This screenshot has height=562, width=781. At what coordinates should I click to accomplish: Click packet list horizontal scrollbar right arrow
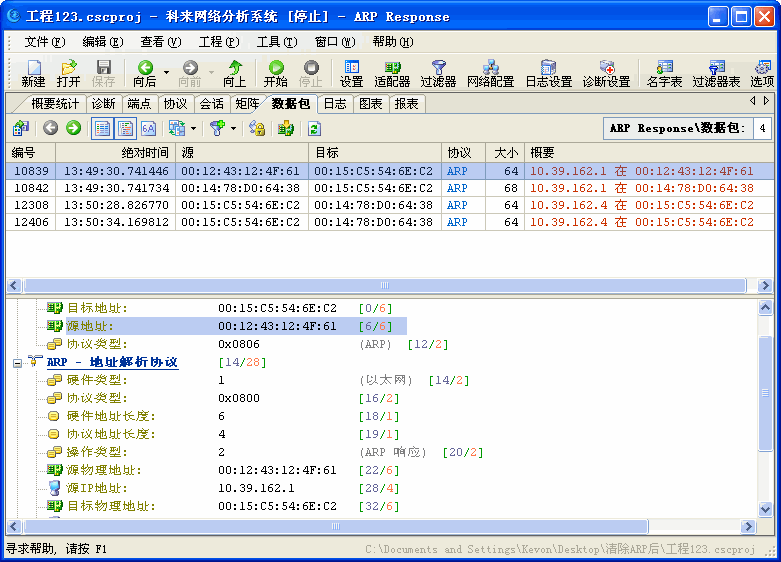coord(765,285)
